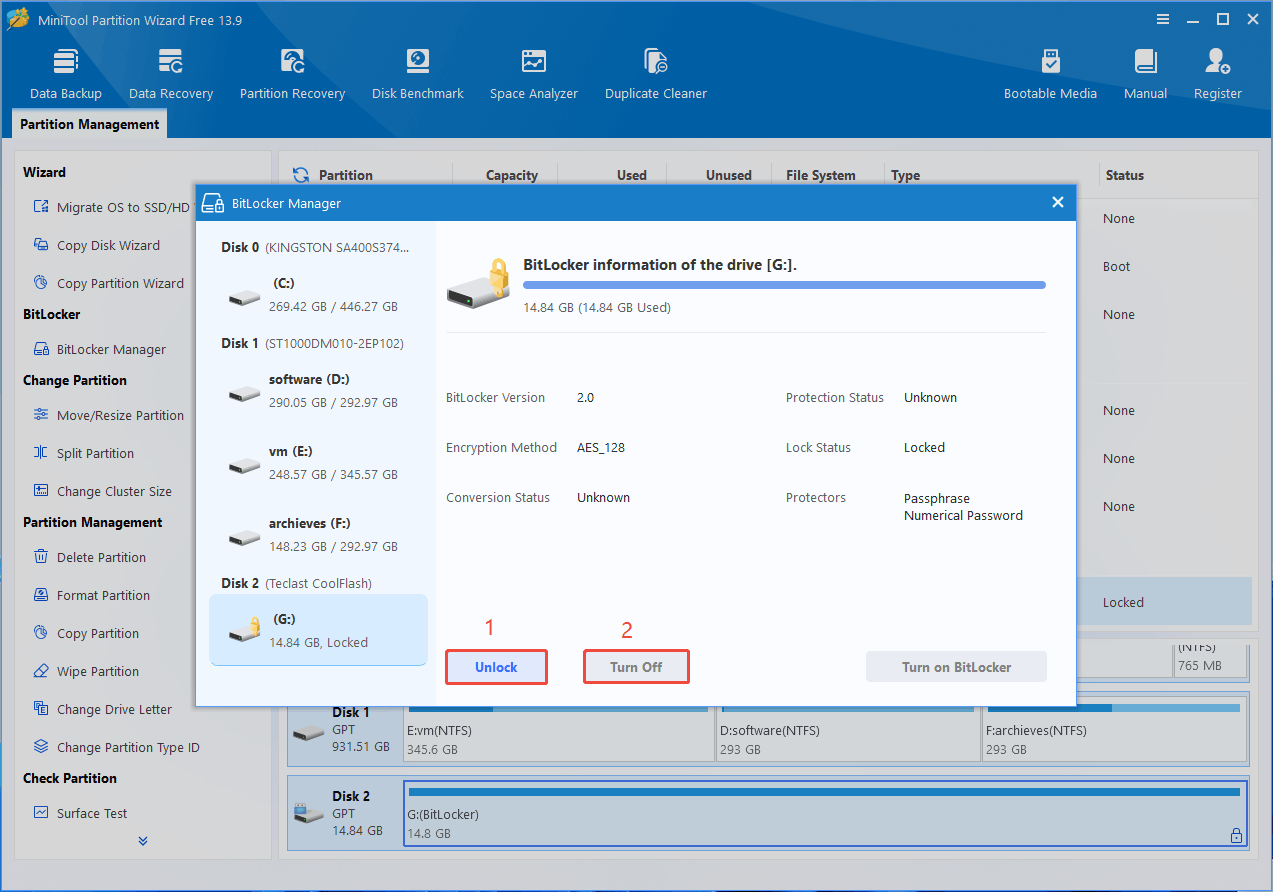1273x892 pixels.
Task: Choose Wipe Partition
Action: (x=86, y=671)
